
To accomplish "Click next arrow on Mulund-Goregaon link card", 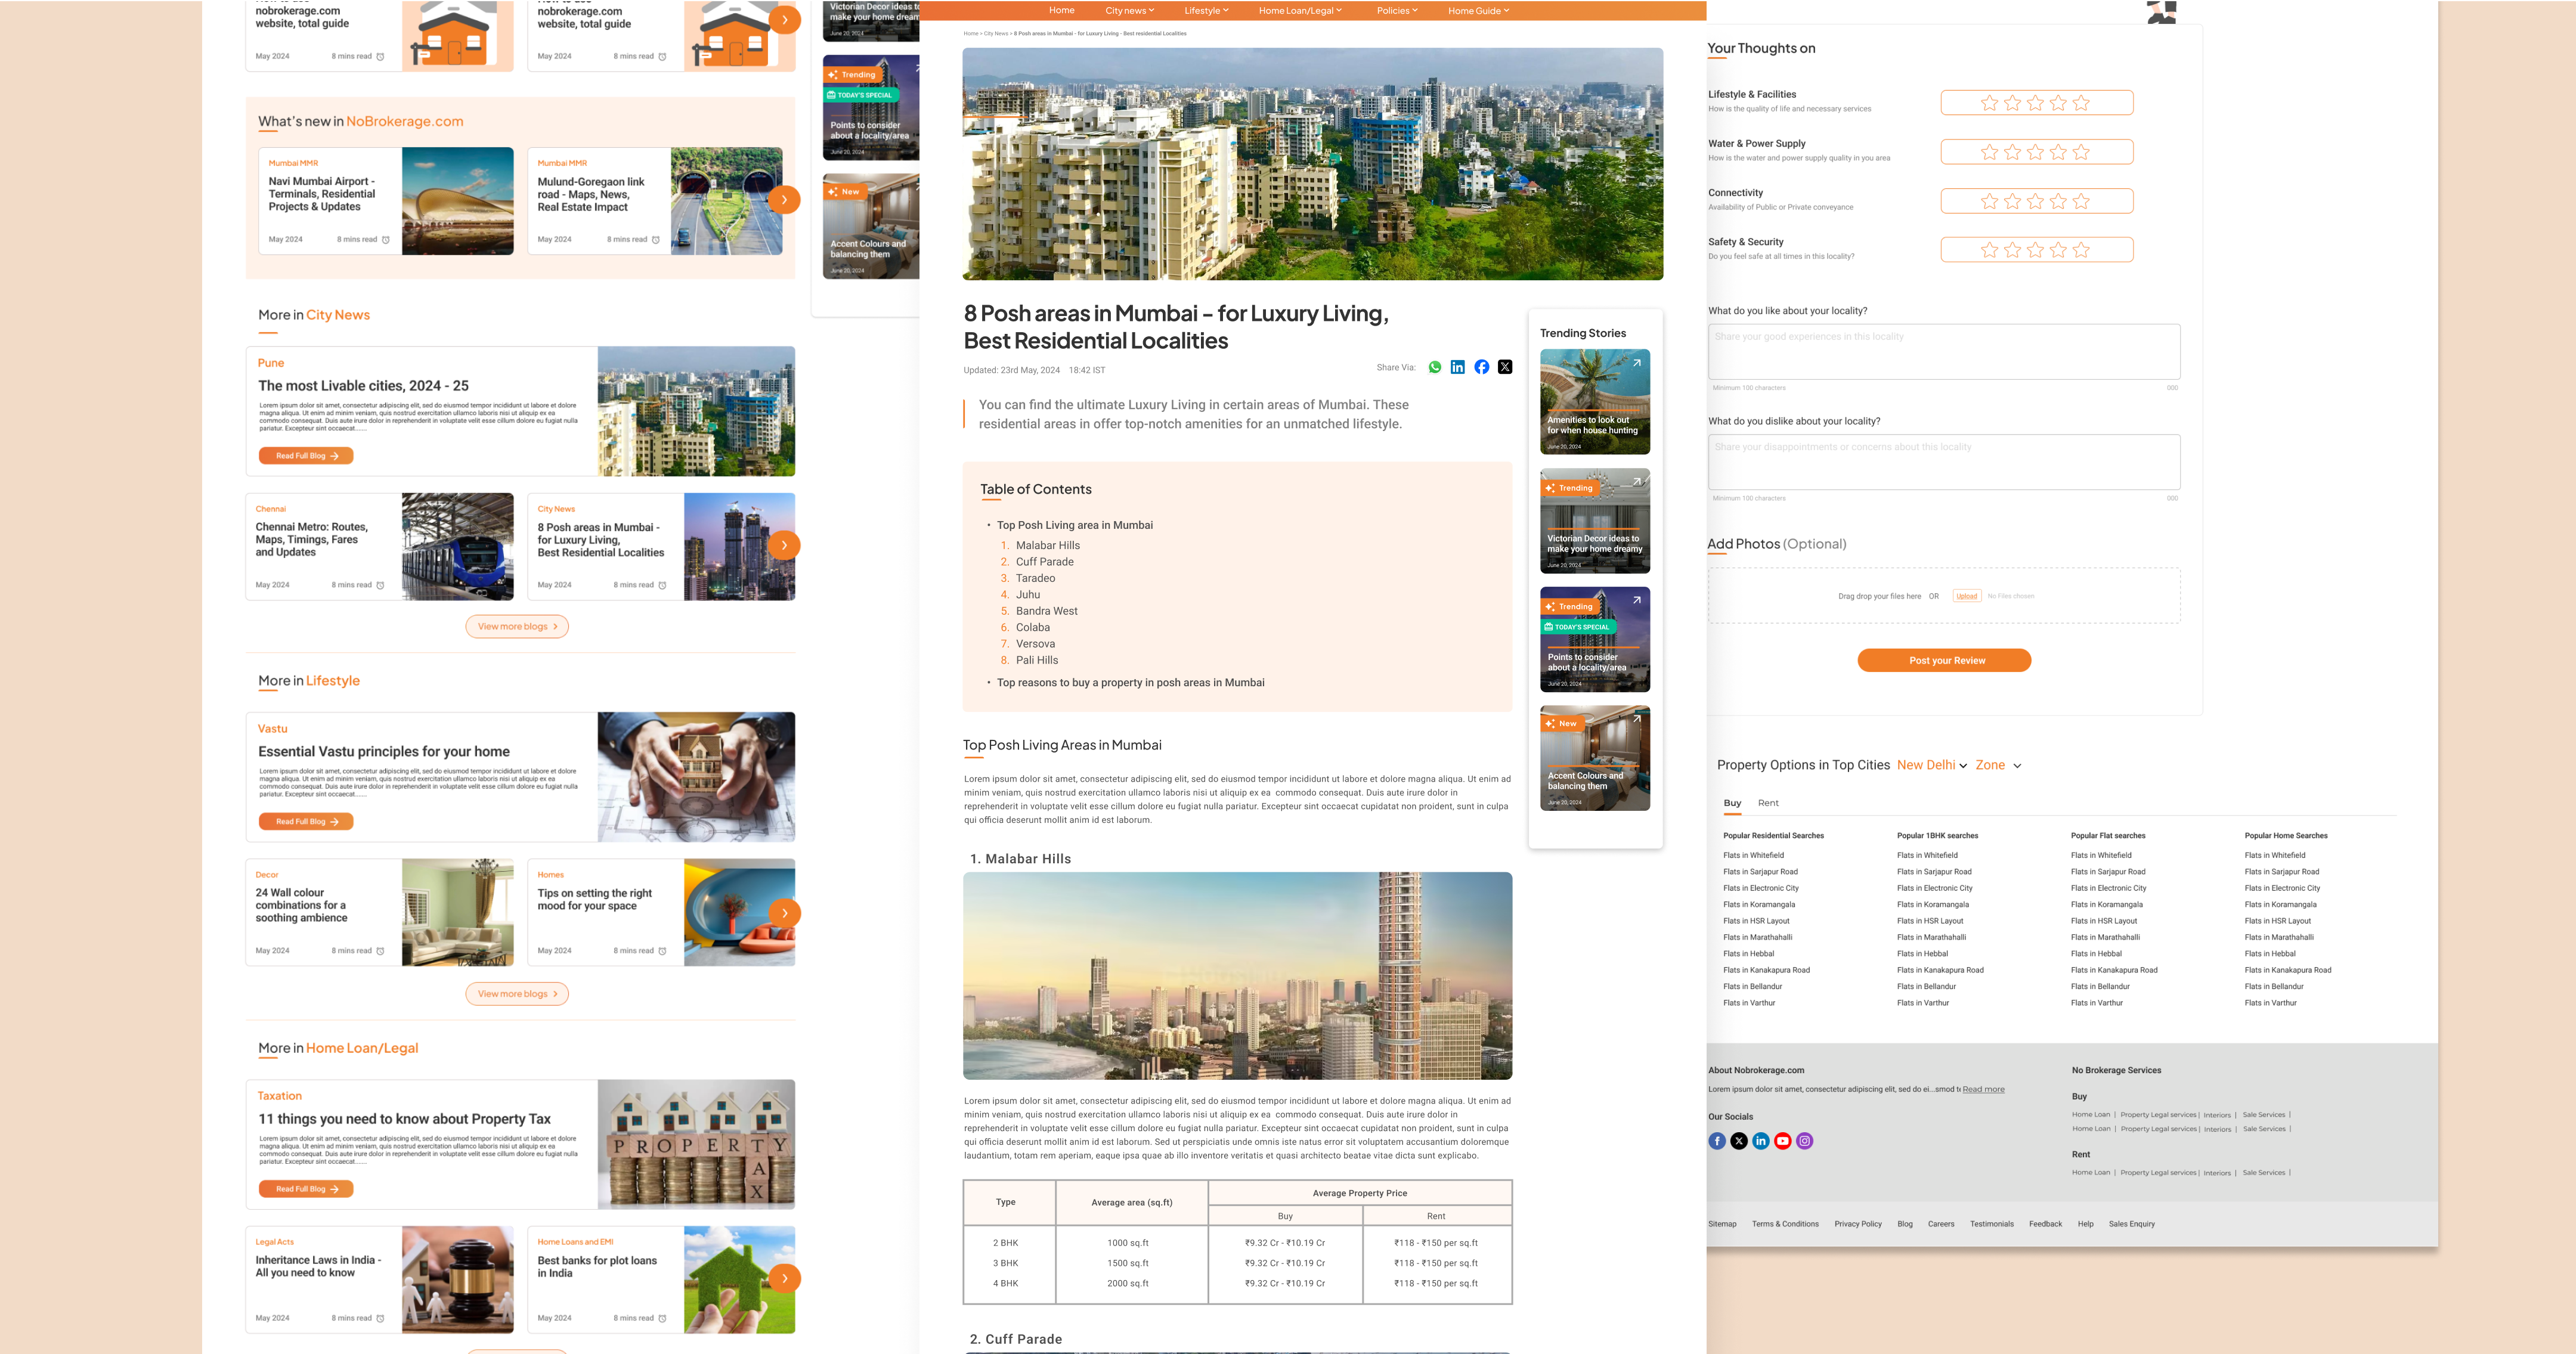I will 785,199.
